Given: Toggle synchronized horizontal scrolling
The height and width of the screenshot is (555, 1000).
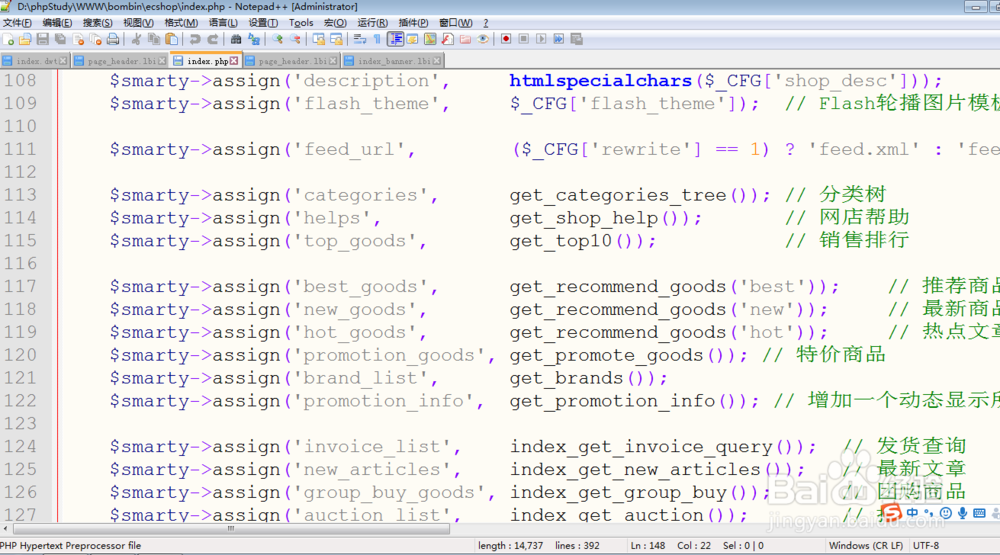Looking at the screenshot, I should pos(336,39).
